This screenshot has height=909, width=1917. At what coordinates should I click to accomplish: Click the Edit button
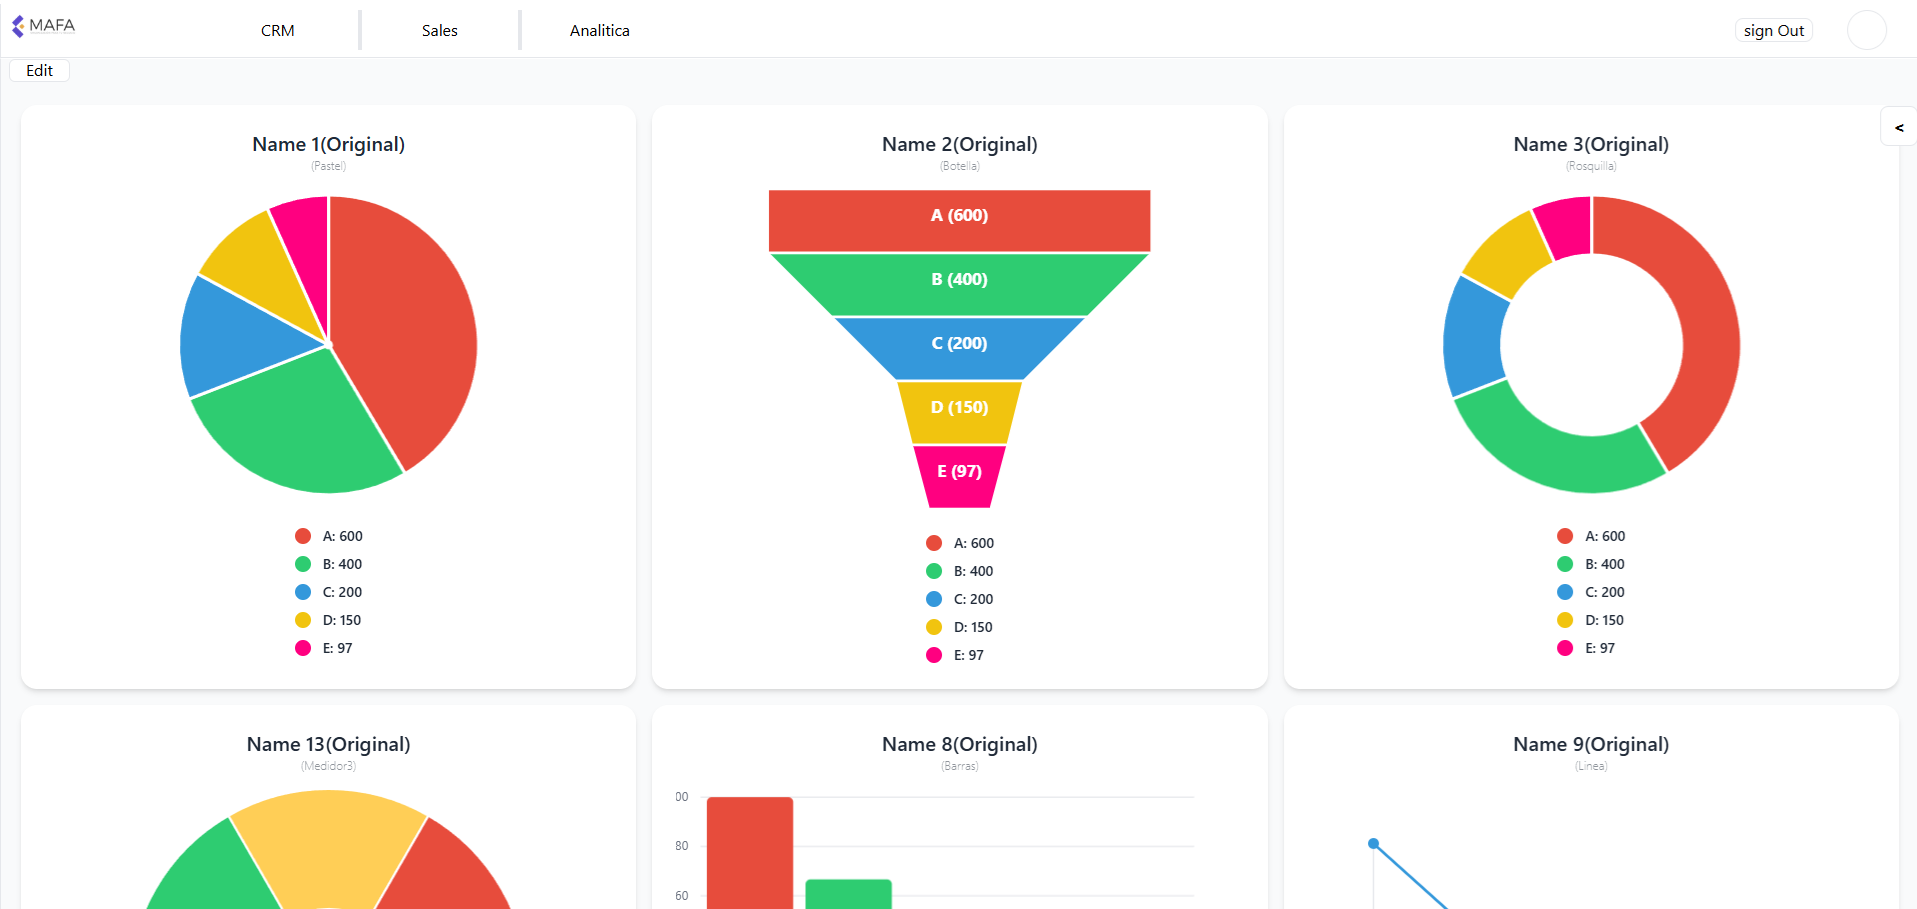tap(40, 70)
